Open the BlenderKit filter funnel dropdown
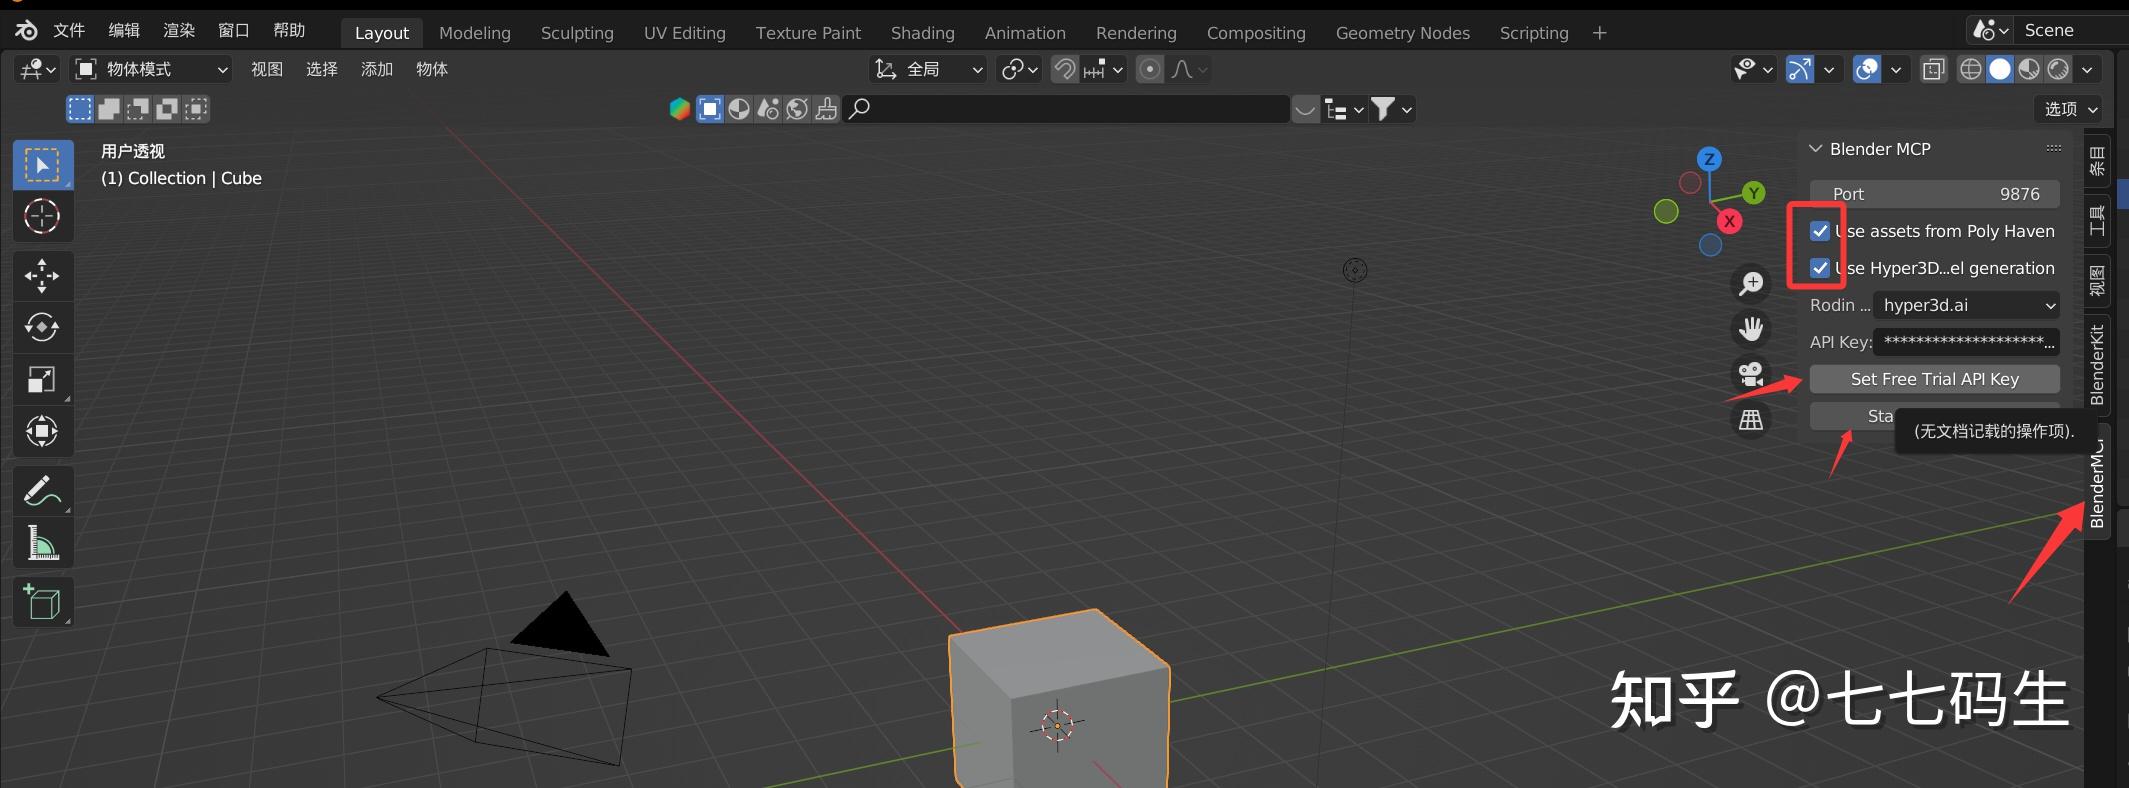This screenshot has width=2129, height=788. pyautogui.click(x=1391, y=109)
